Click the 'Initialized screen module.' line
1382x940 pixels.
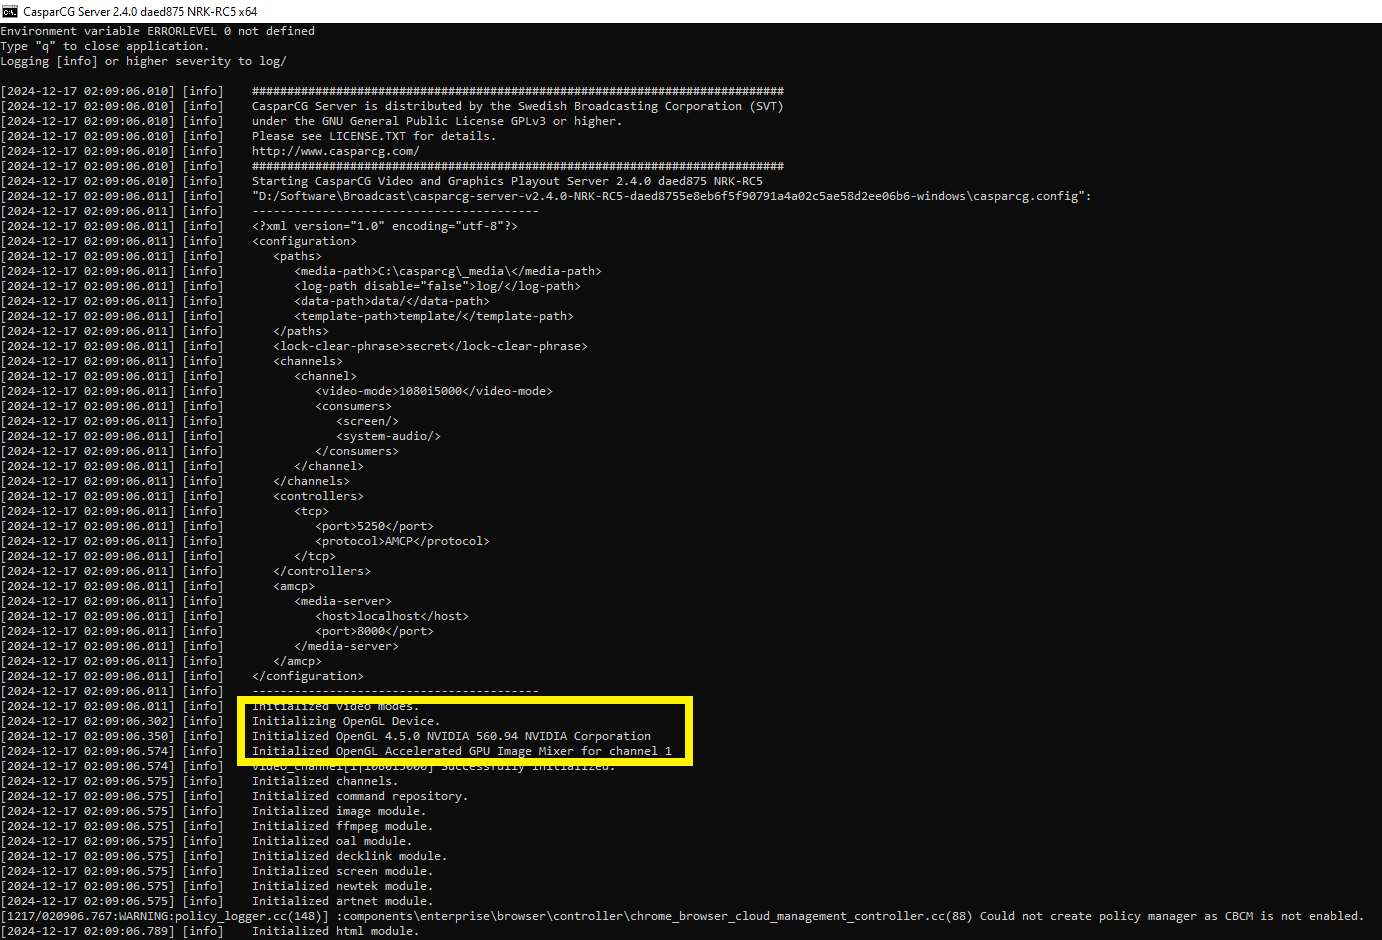(x=343, y=871)
